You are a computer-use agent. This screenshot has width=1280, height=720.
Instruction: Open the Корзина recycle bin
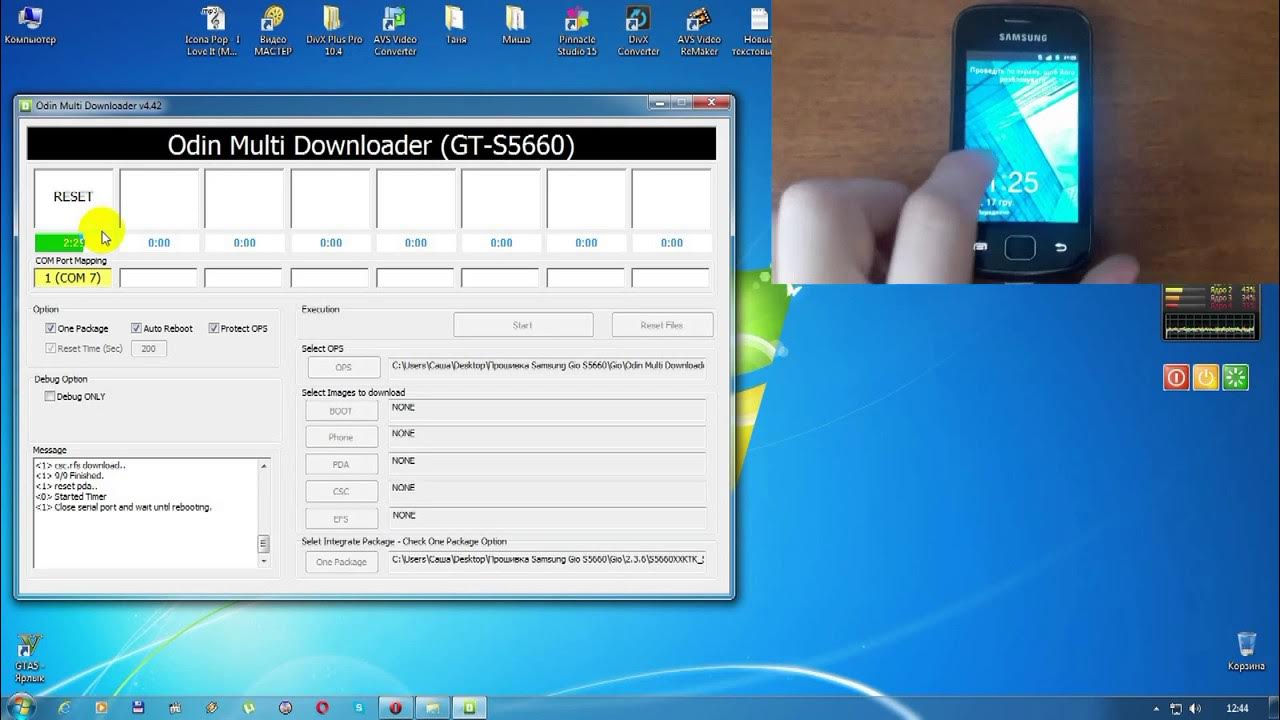1246,652
